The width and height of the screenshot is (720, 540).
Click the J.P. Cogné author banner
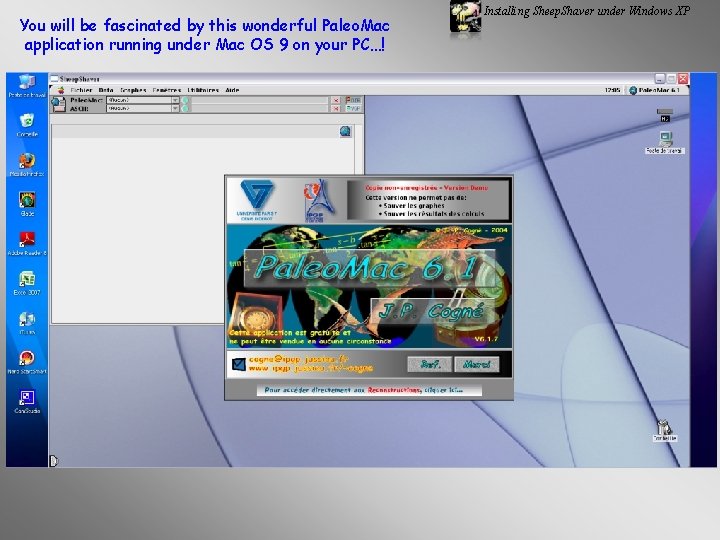433,311
